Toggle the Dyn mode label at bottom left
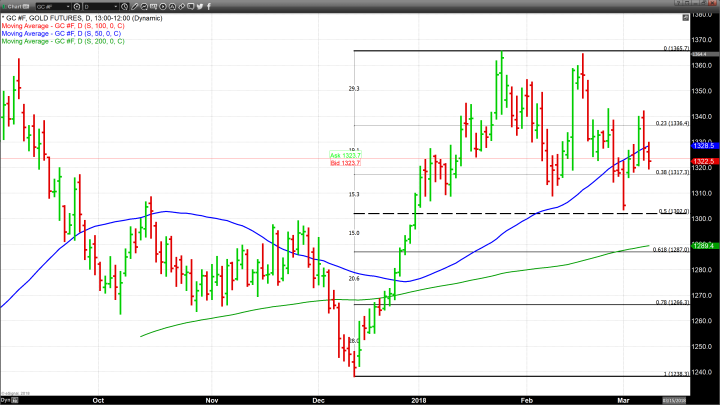Screen dimensions: 720x405 6,398
